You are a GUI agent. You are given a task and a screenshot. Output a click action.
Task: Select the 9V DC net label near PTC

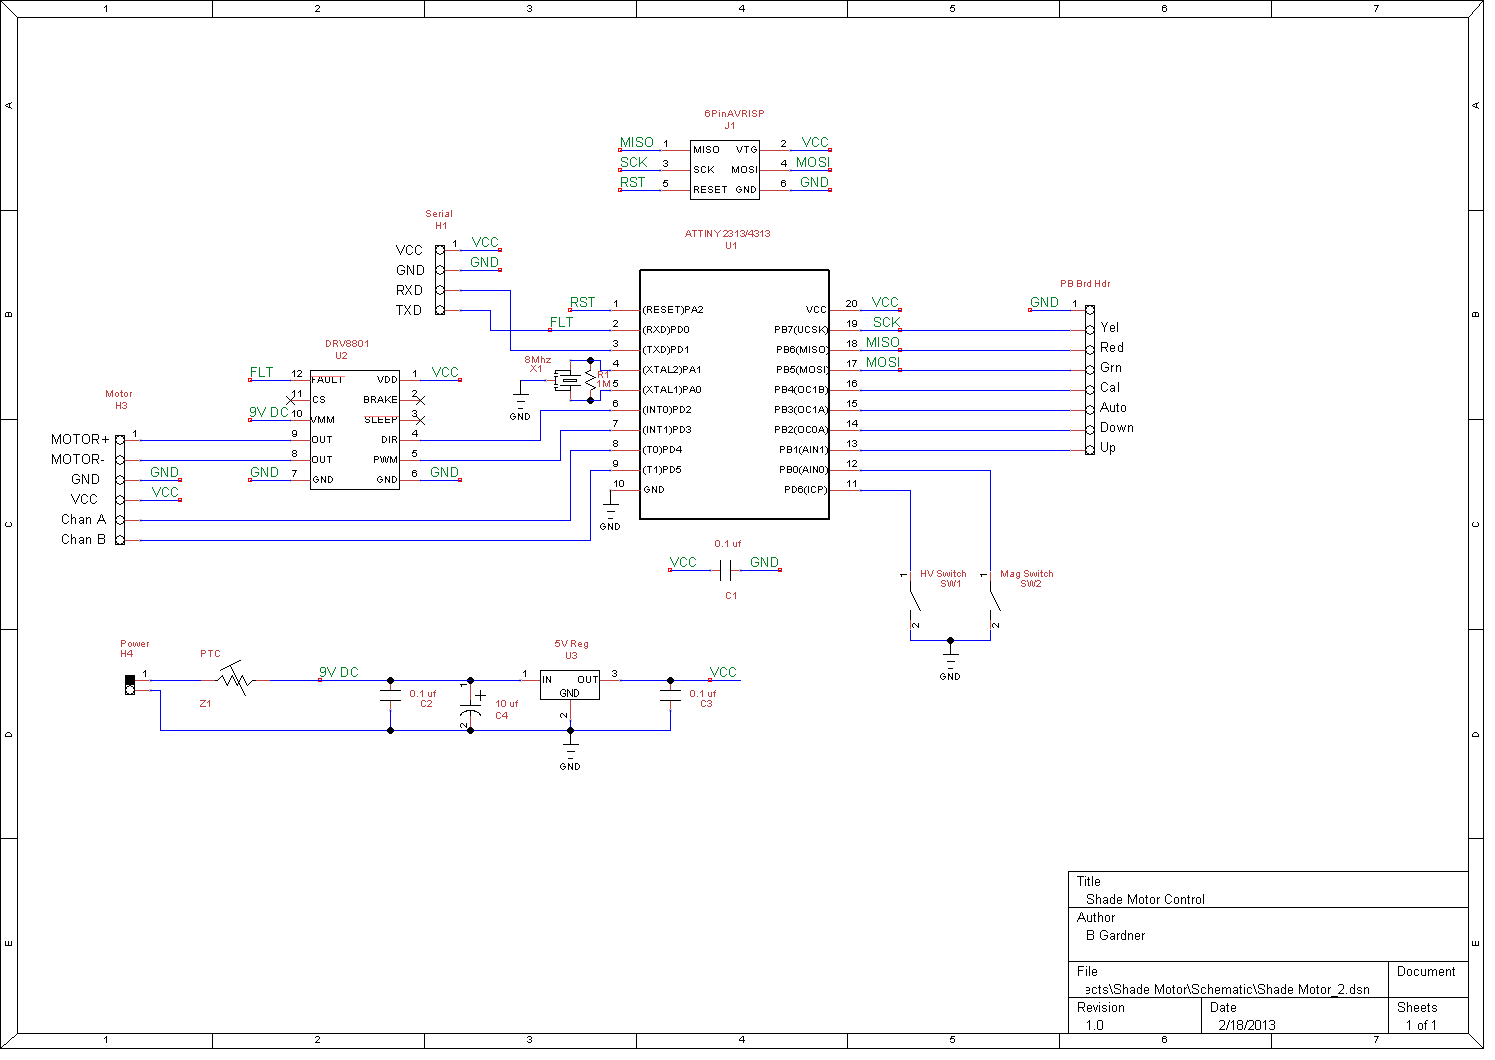[x=338, y=672]
